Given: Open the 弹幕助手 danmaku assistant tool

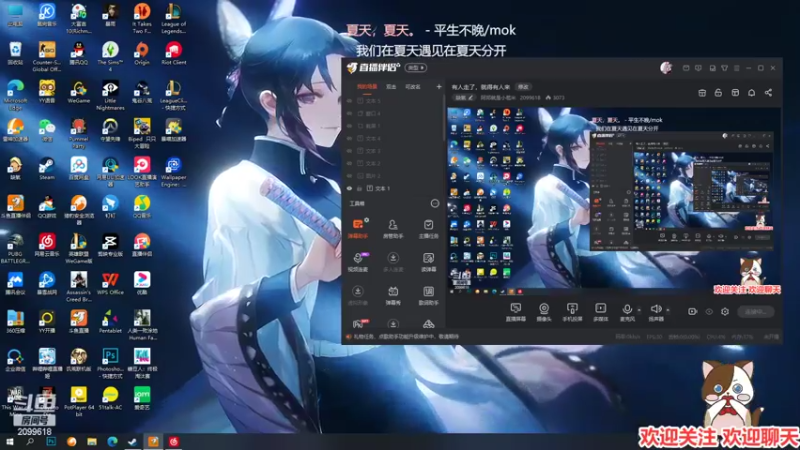Looking at the screenshot, I should [x=359, y=228].
